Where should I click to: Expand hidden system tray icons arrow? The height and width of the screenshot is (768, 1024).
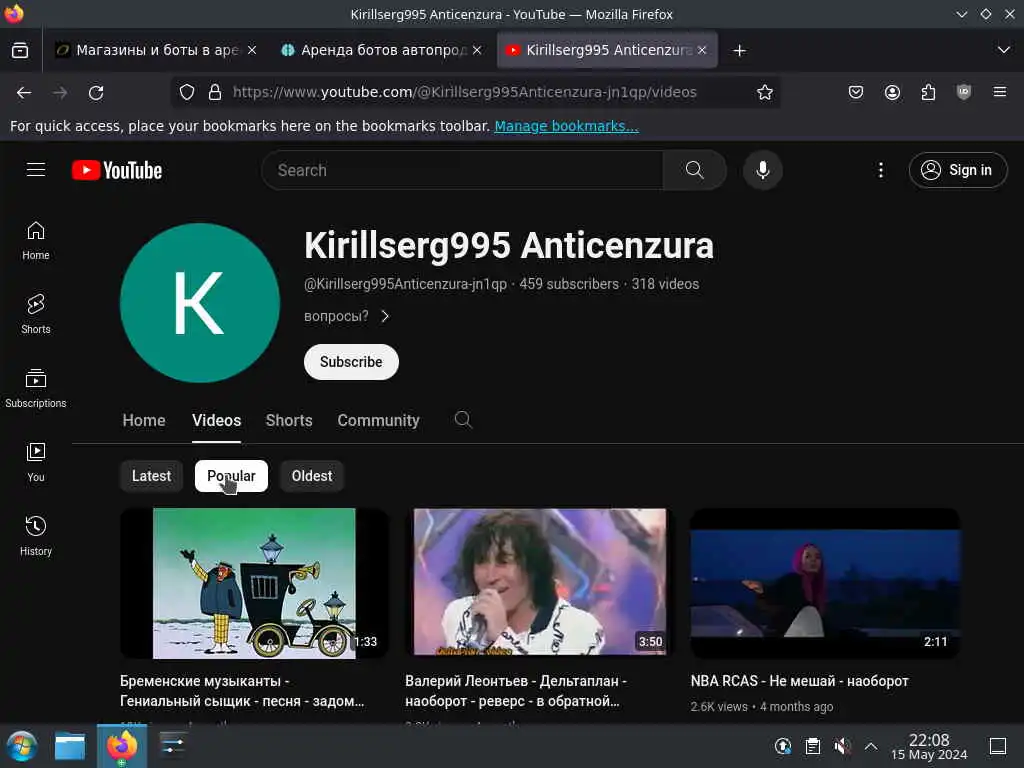pos(871,746)
